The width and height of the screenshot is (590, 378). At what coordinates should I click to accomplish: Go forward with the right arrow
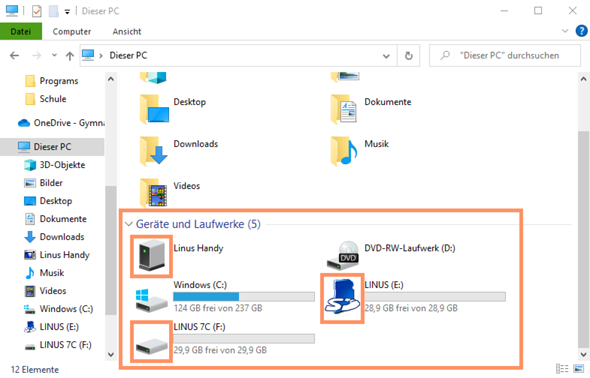36,56
